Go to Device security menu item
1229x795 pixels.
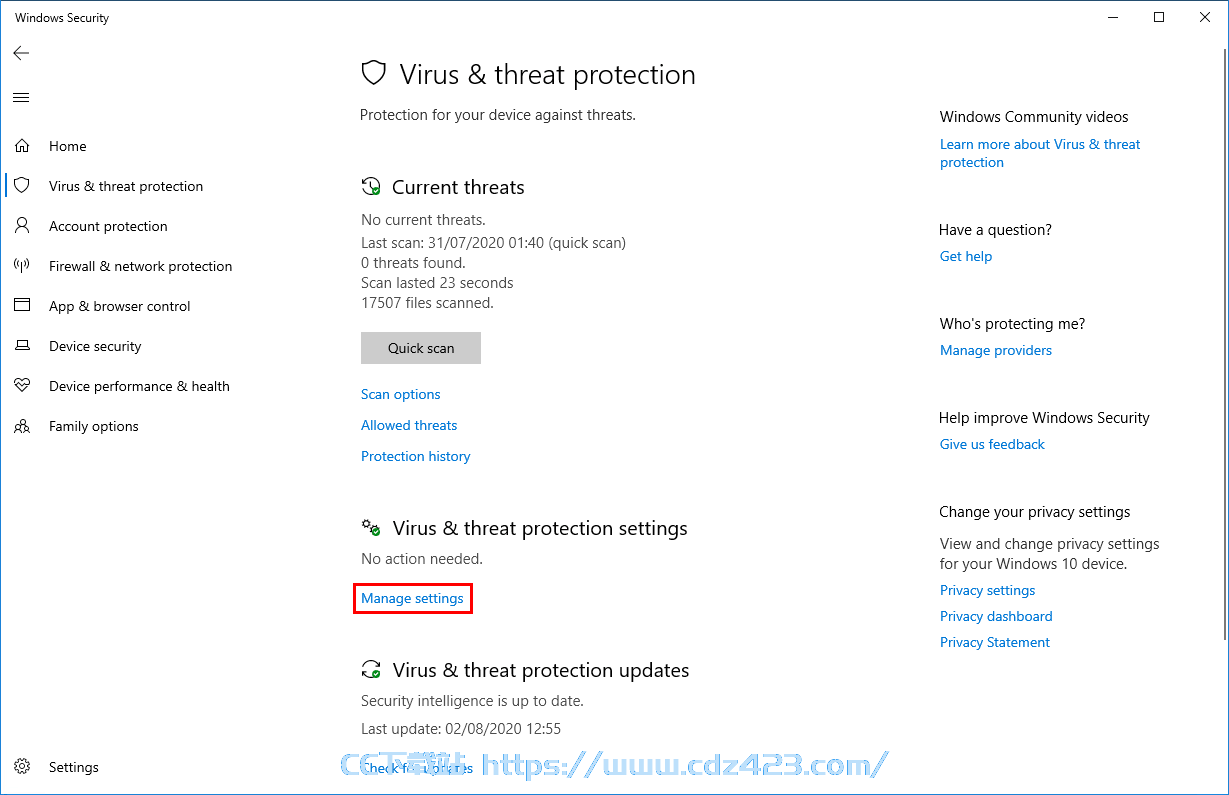pos(95,346)
